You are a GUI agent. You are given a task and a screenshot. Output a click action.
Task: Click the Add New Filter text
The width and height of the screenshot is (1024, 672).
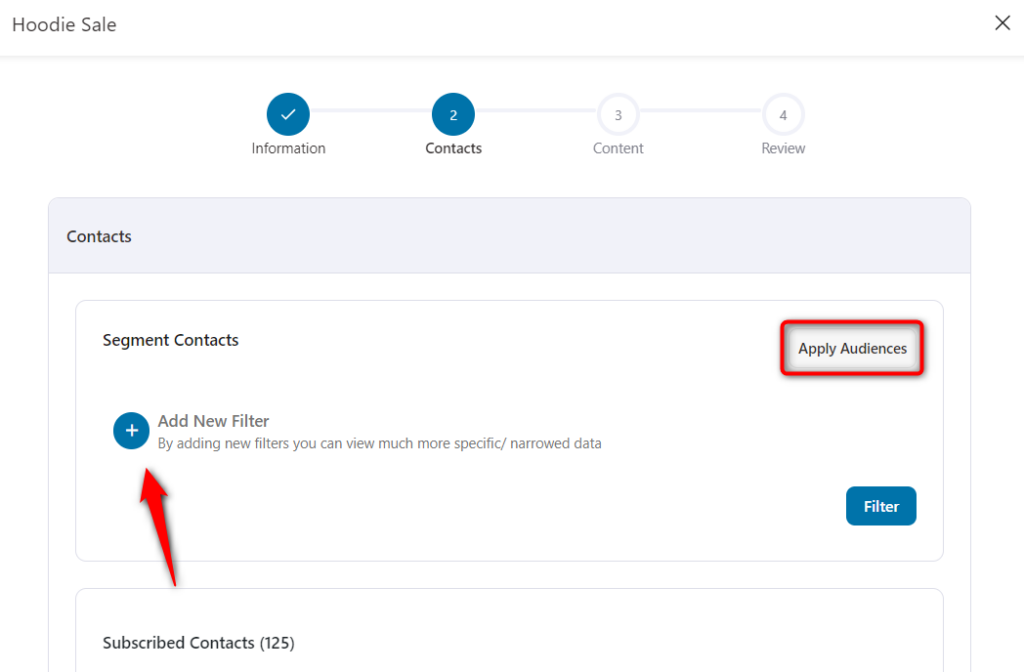[x=214, y=421]
